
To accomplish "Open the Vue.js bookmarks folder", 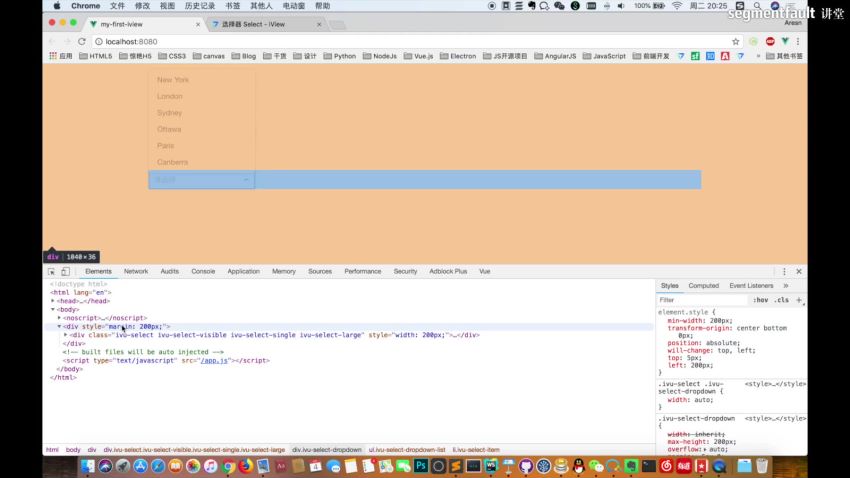I will pyautogui.click(x=418, y=56).
